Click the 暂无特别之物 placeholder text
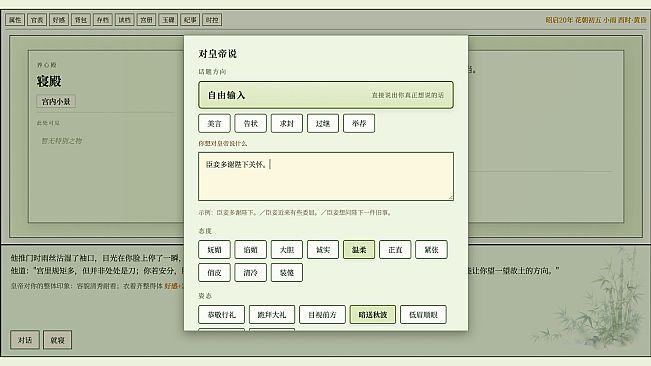 pos(61,141)
